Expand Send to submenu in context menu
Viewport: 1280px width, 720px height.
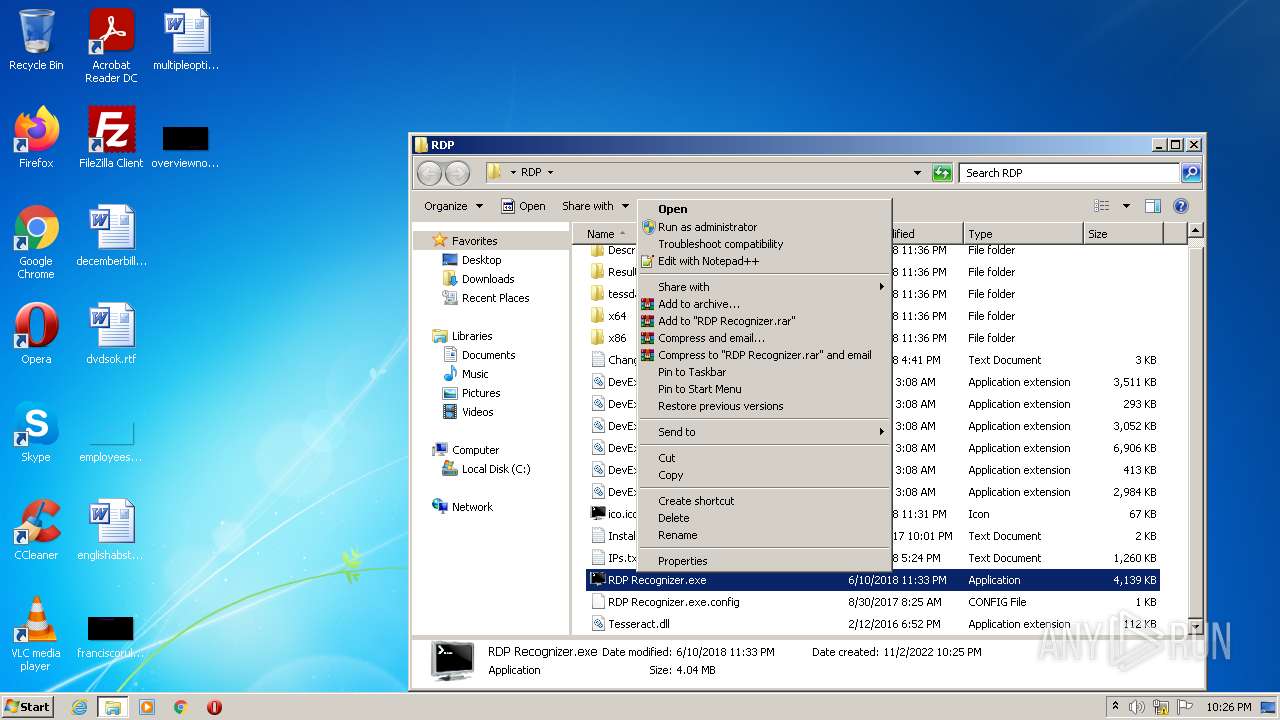[764, 432]
